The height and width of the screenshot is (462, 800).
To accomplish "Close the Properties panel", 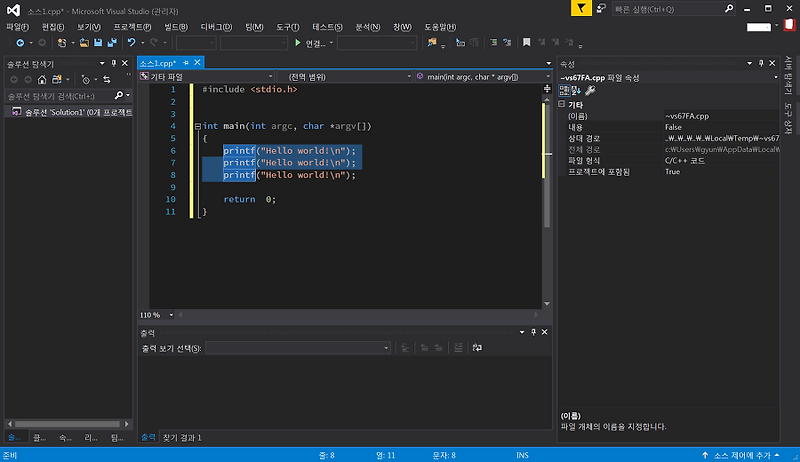I will [772, 63].
